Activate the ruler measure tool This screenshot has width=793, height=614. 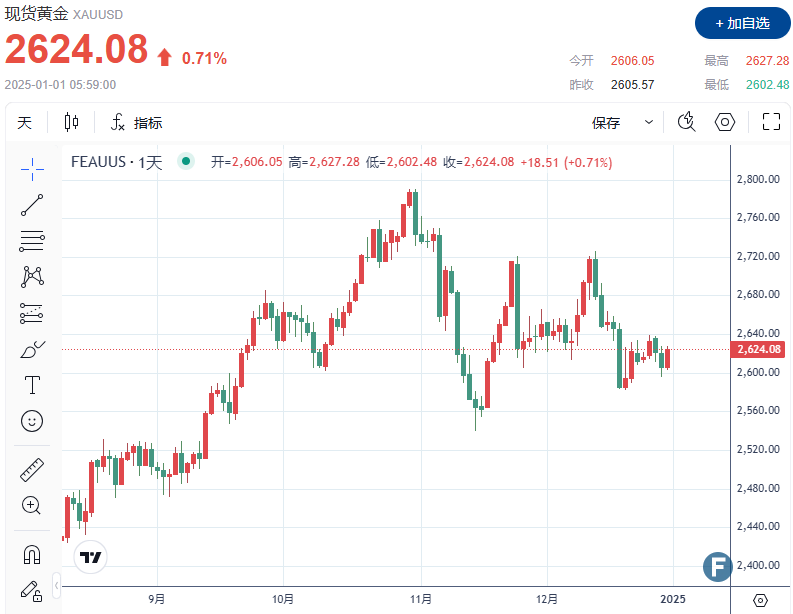(32, 469)
